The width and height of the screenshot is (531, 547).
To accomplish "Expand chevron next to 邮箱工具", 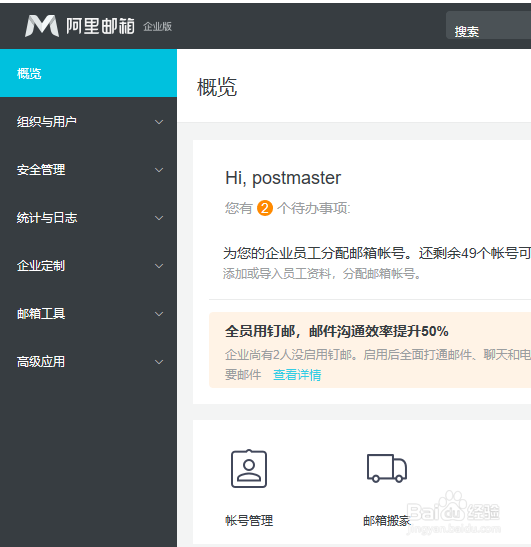I will (x=159, y=314).
